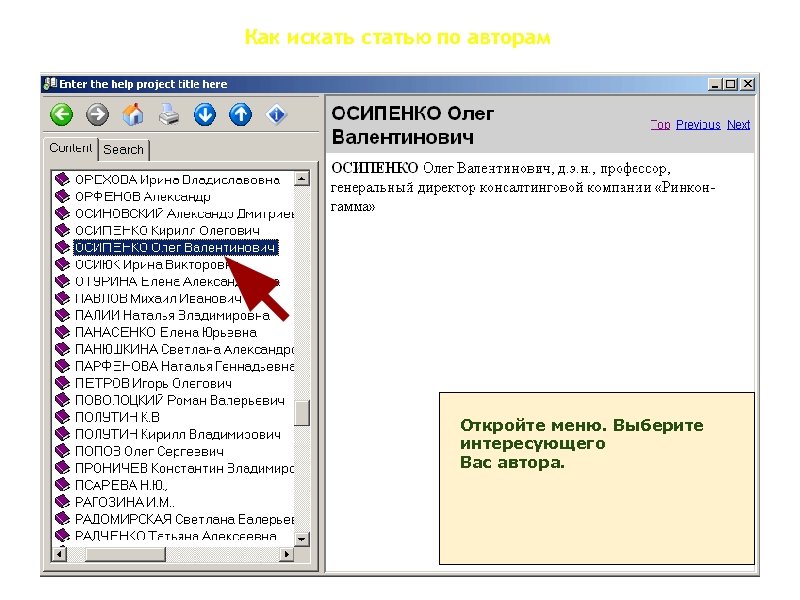800x600 pixels.
Task: Follow the Top link
Action: pos(660,124)
